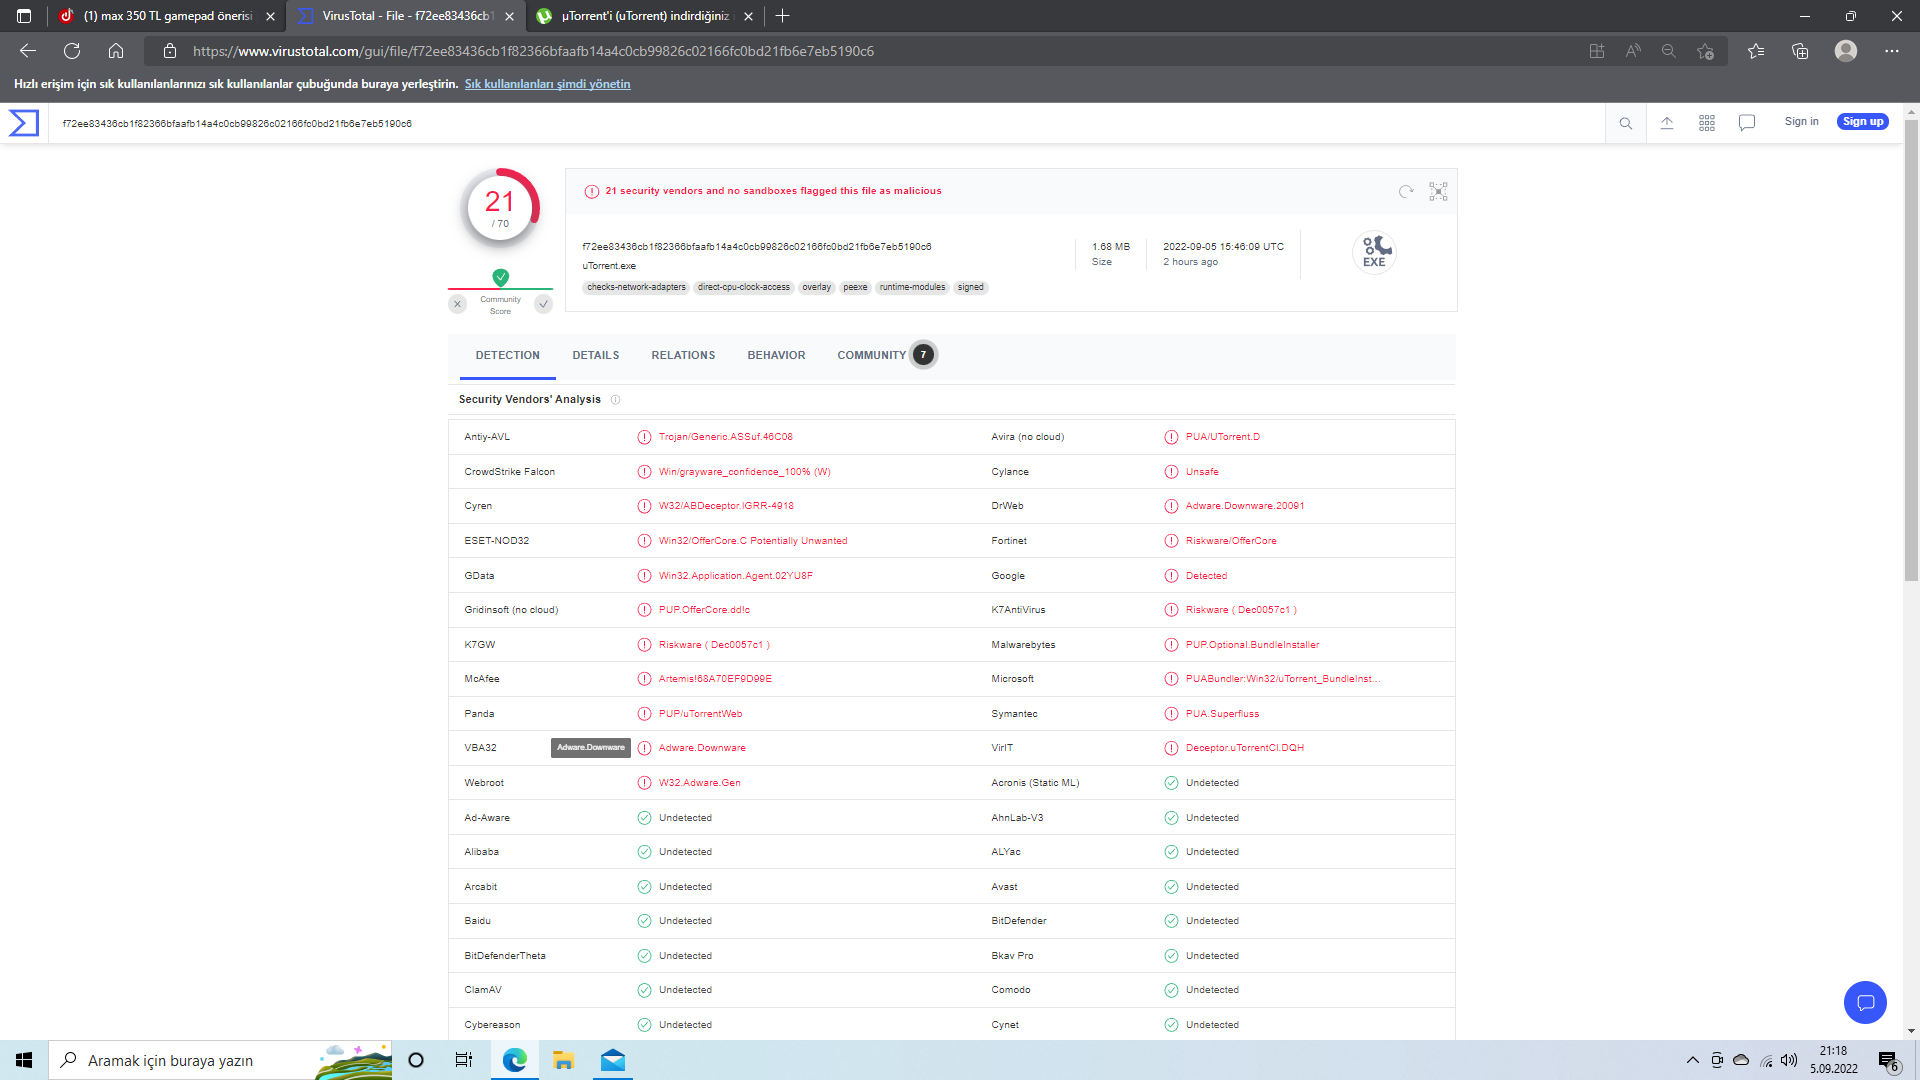
Task: Open browser tab actions menu icon
Action: (x=24, y=16)
